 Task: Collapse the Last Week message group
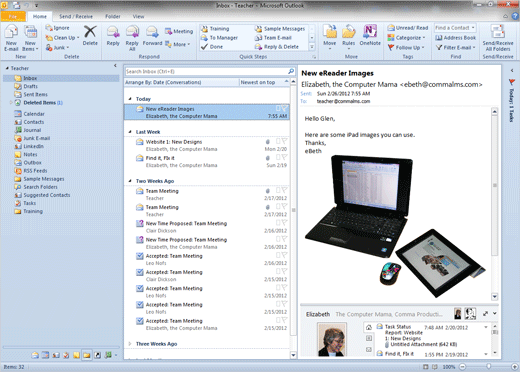click(130, 132)
